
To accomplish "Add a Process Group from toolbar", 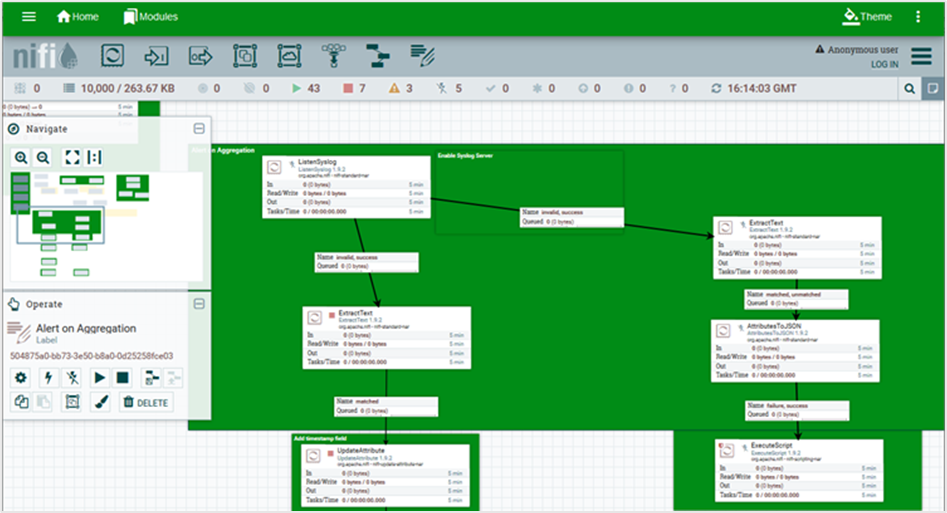I will point(245,55).
